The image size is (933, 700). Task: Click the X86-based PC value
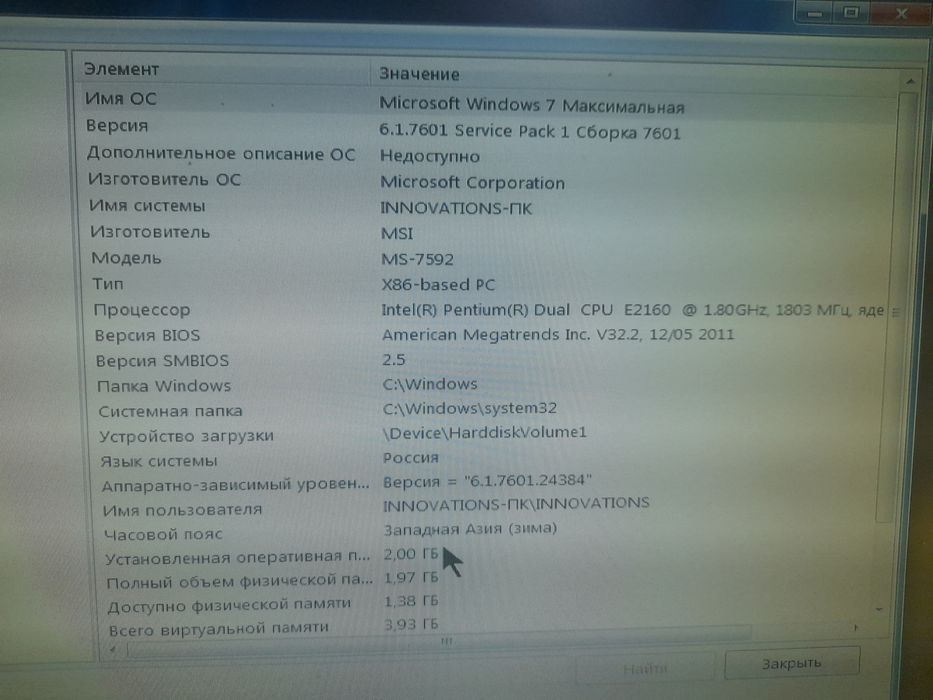pos(438,285)
